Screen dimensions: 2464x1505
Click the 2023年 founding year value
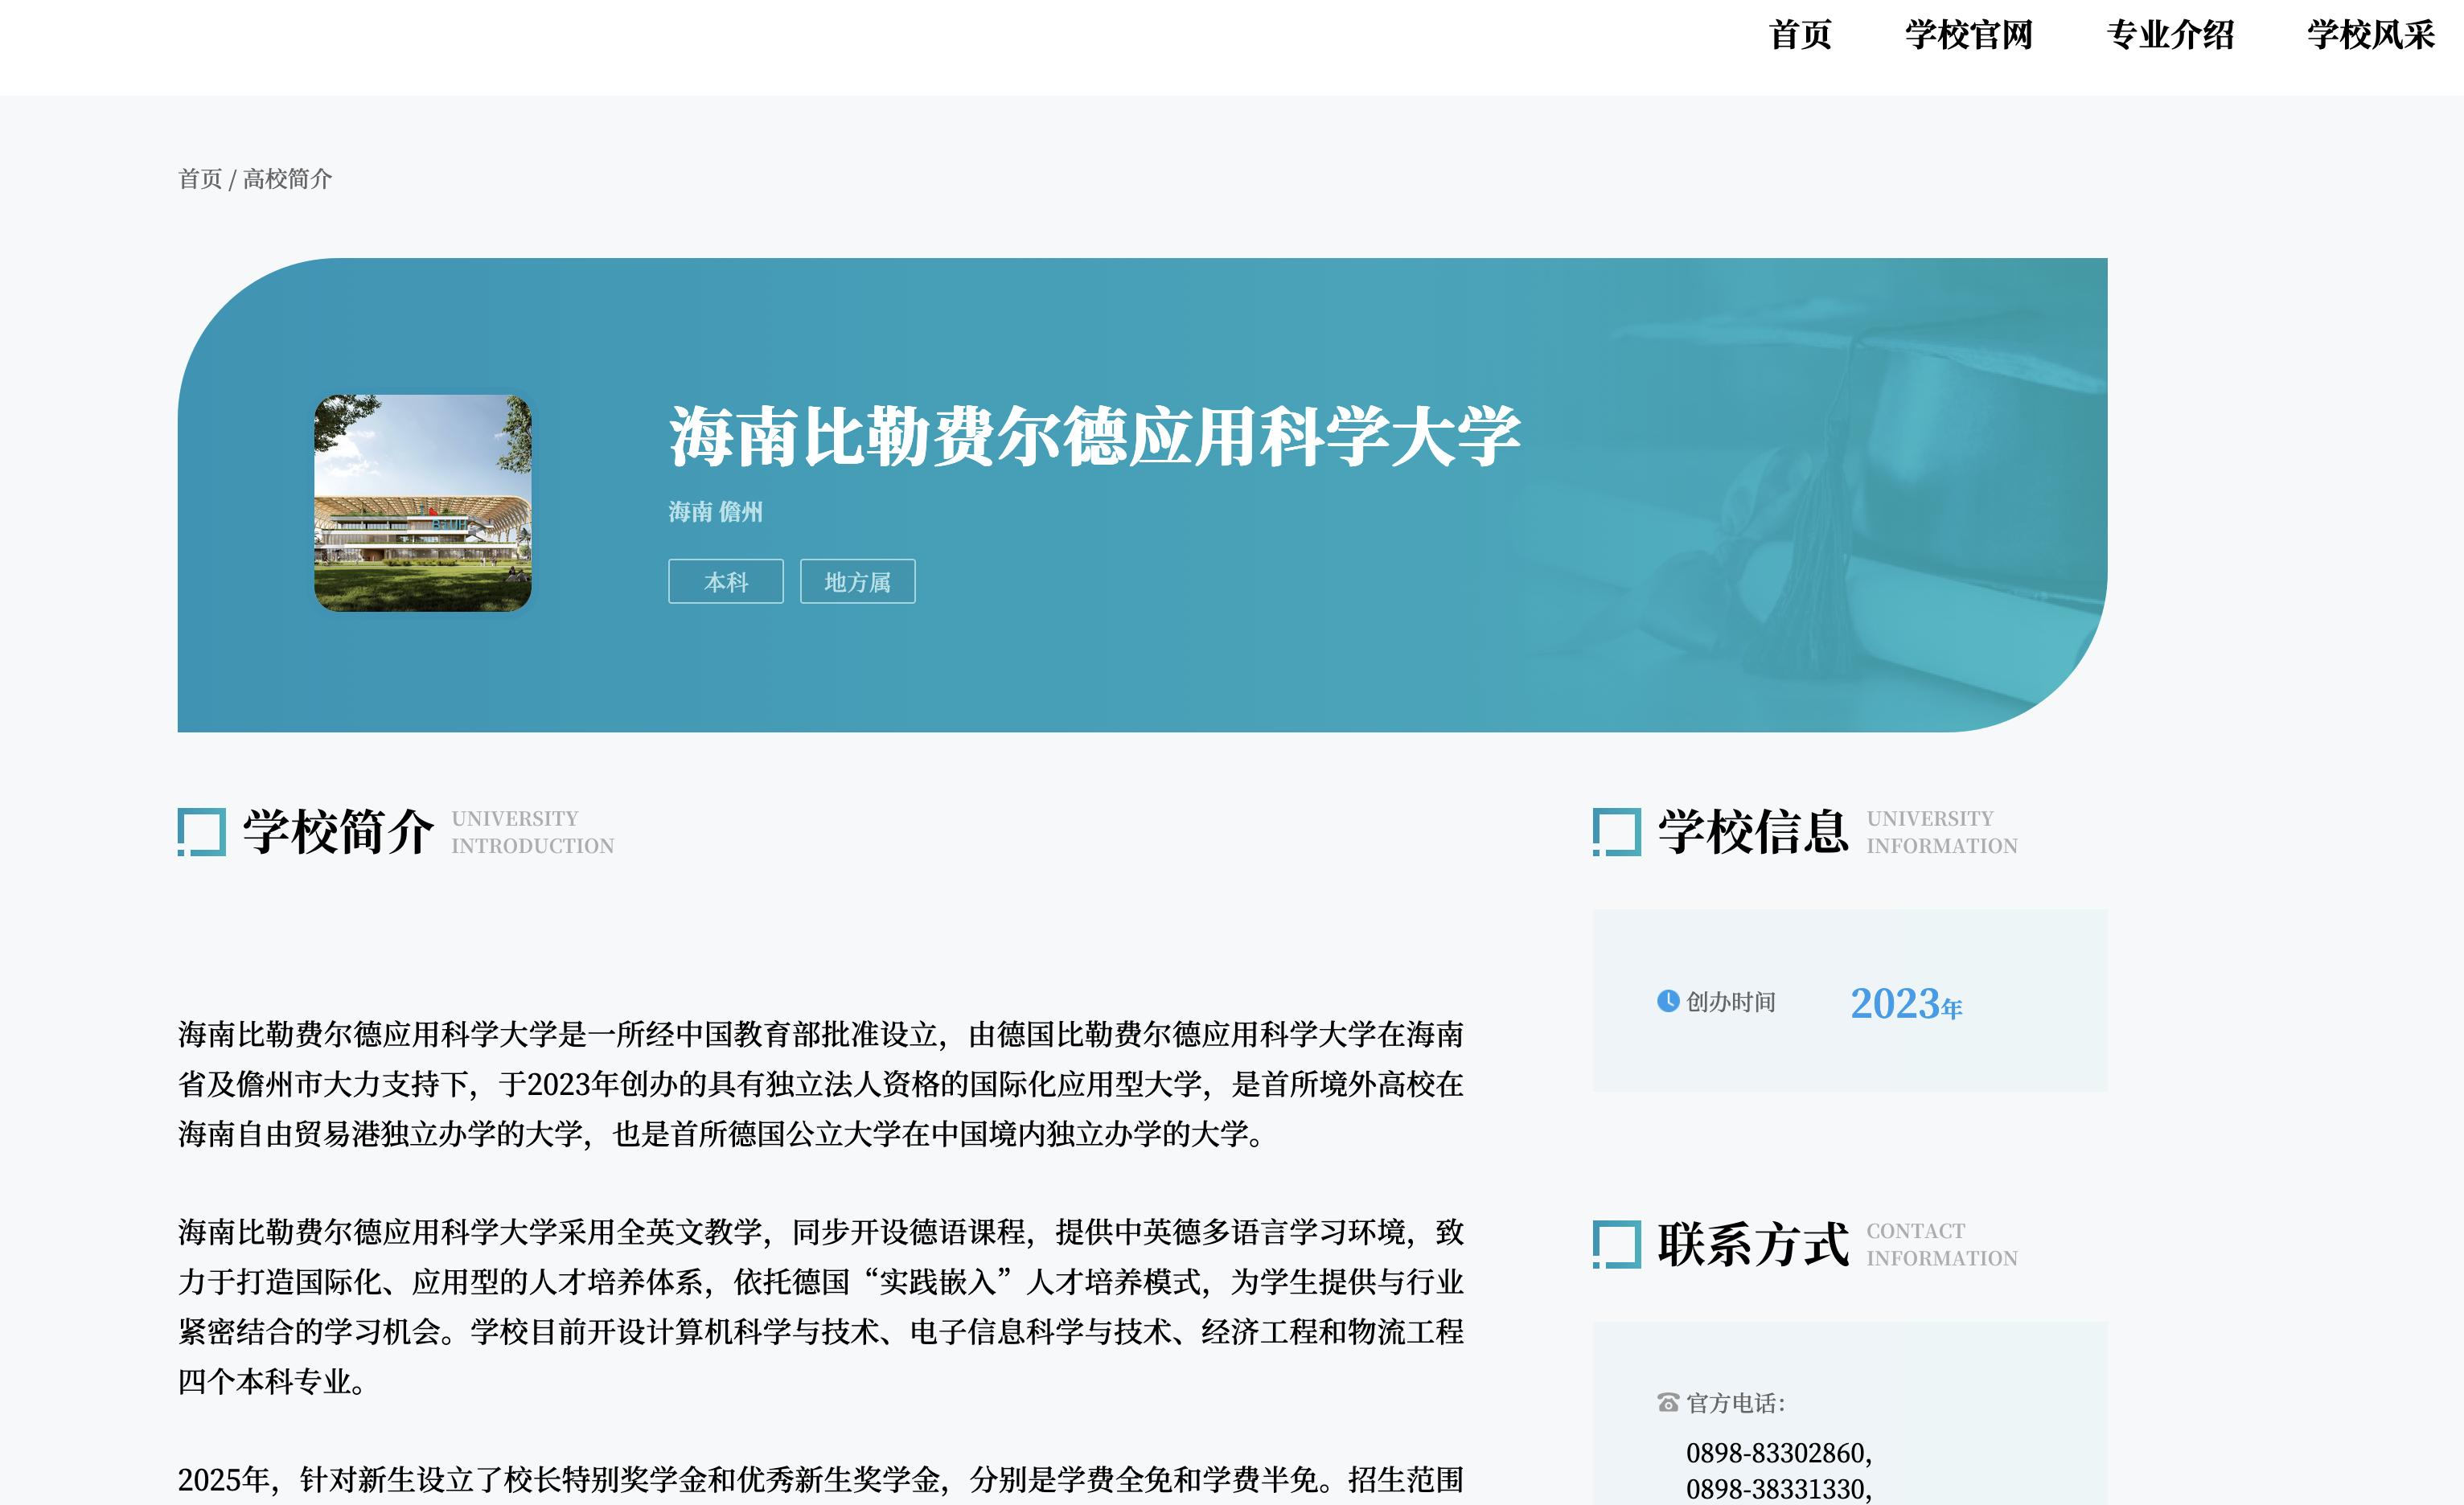(1906, 1003)
